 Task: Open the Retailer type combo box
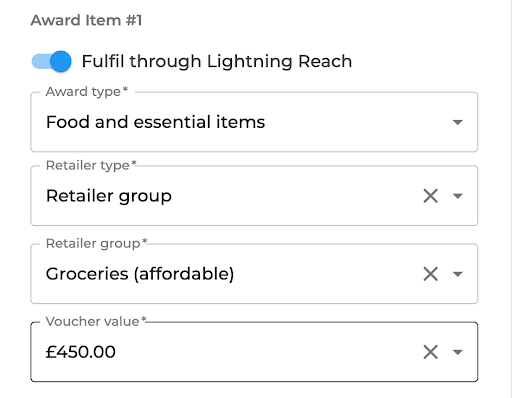click(x=254, y=196)
